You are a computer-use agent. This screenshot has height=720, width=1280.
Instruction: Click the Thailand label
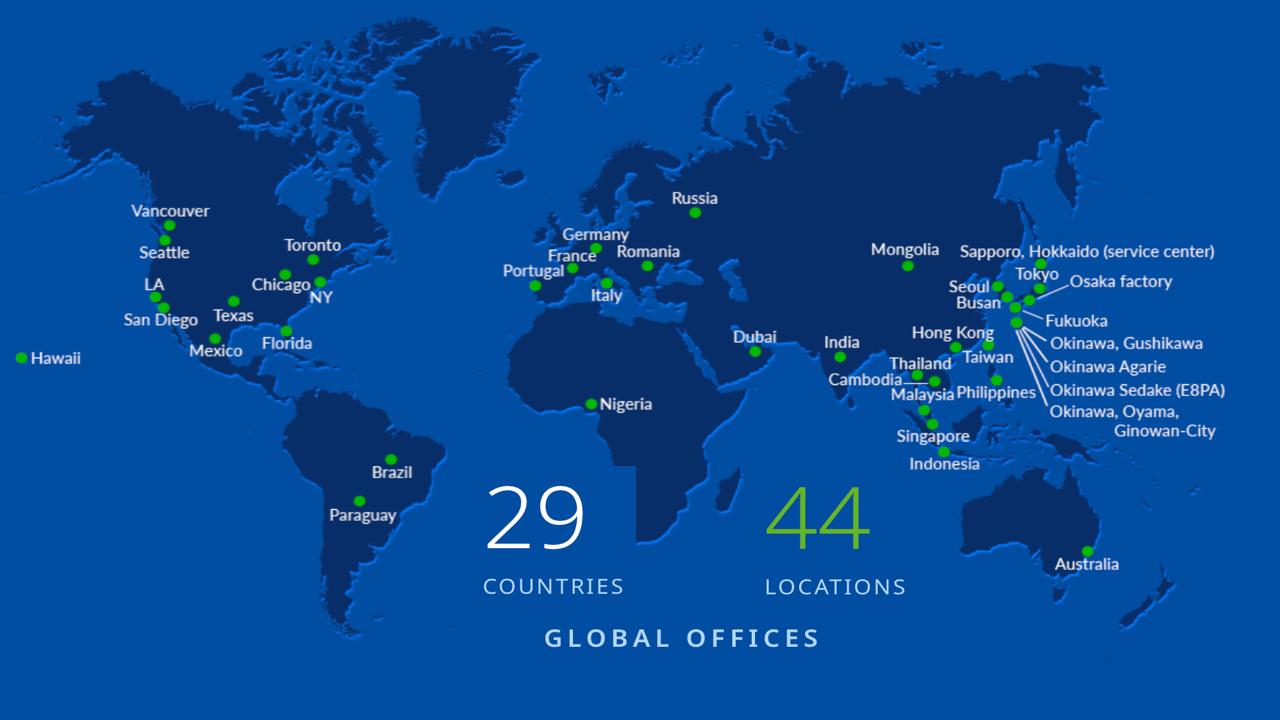pos(920,363)
